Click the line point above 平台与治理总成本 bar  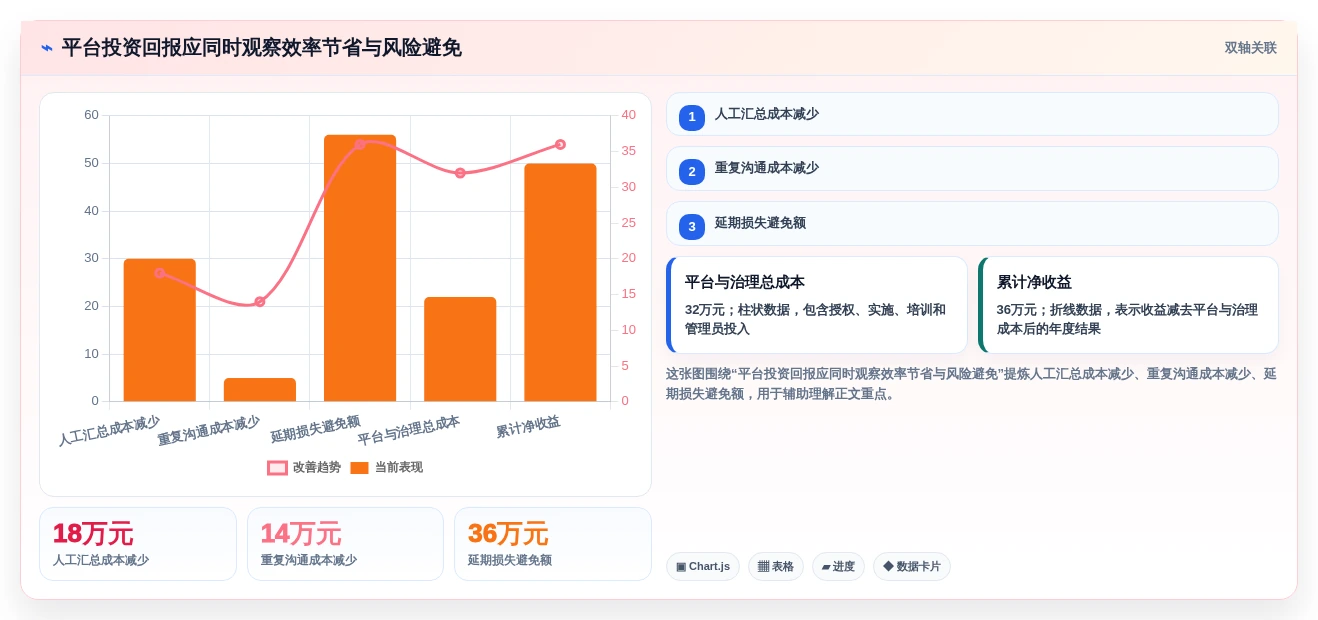pyautogui.click(x=460, y=173)
